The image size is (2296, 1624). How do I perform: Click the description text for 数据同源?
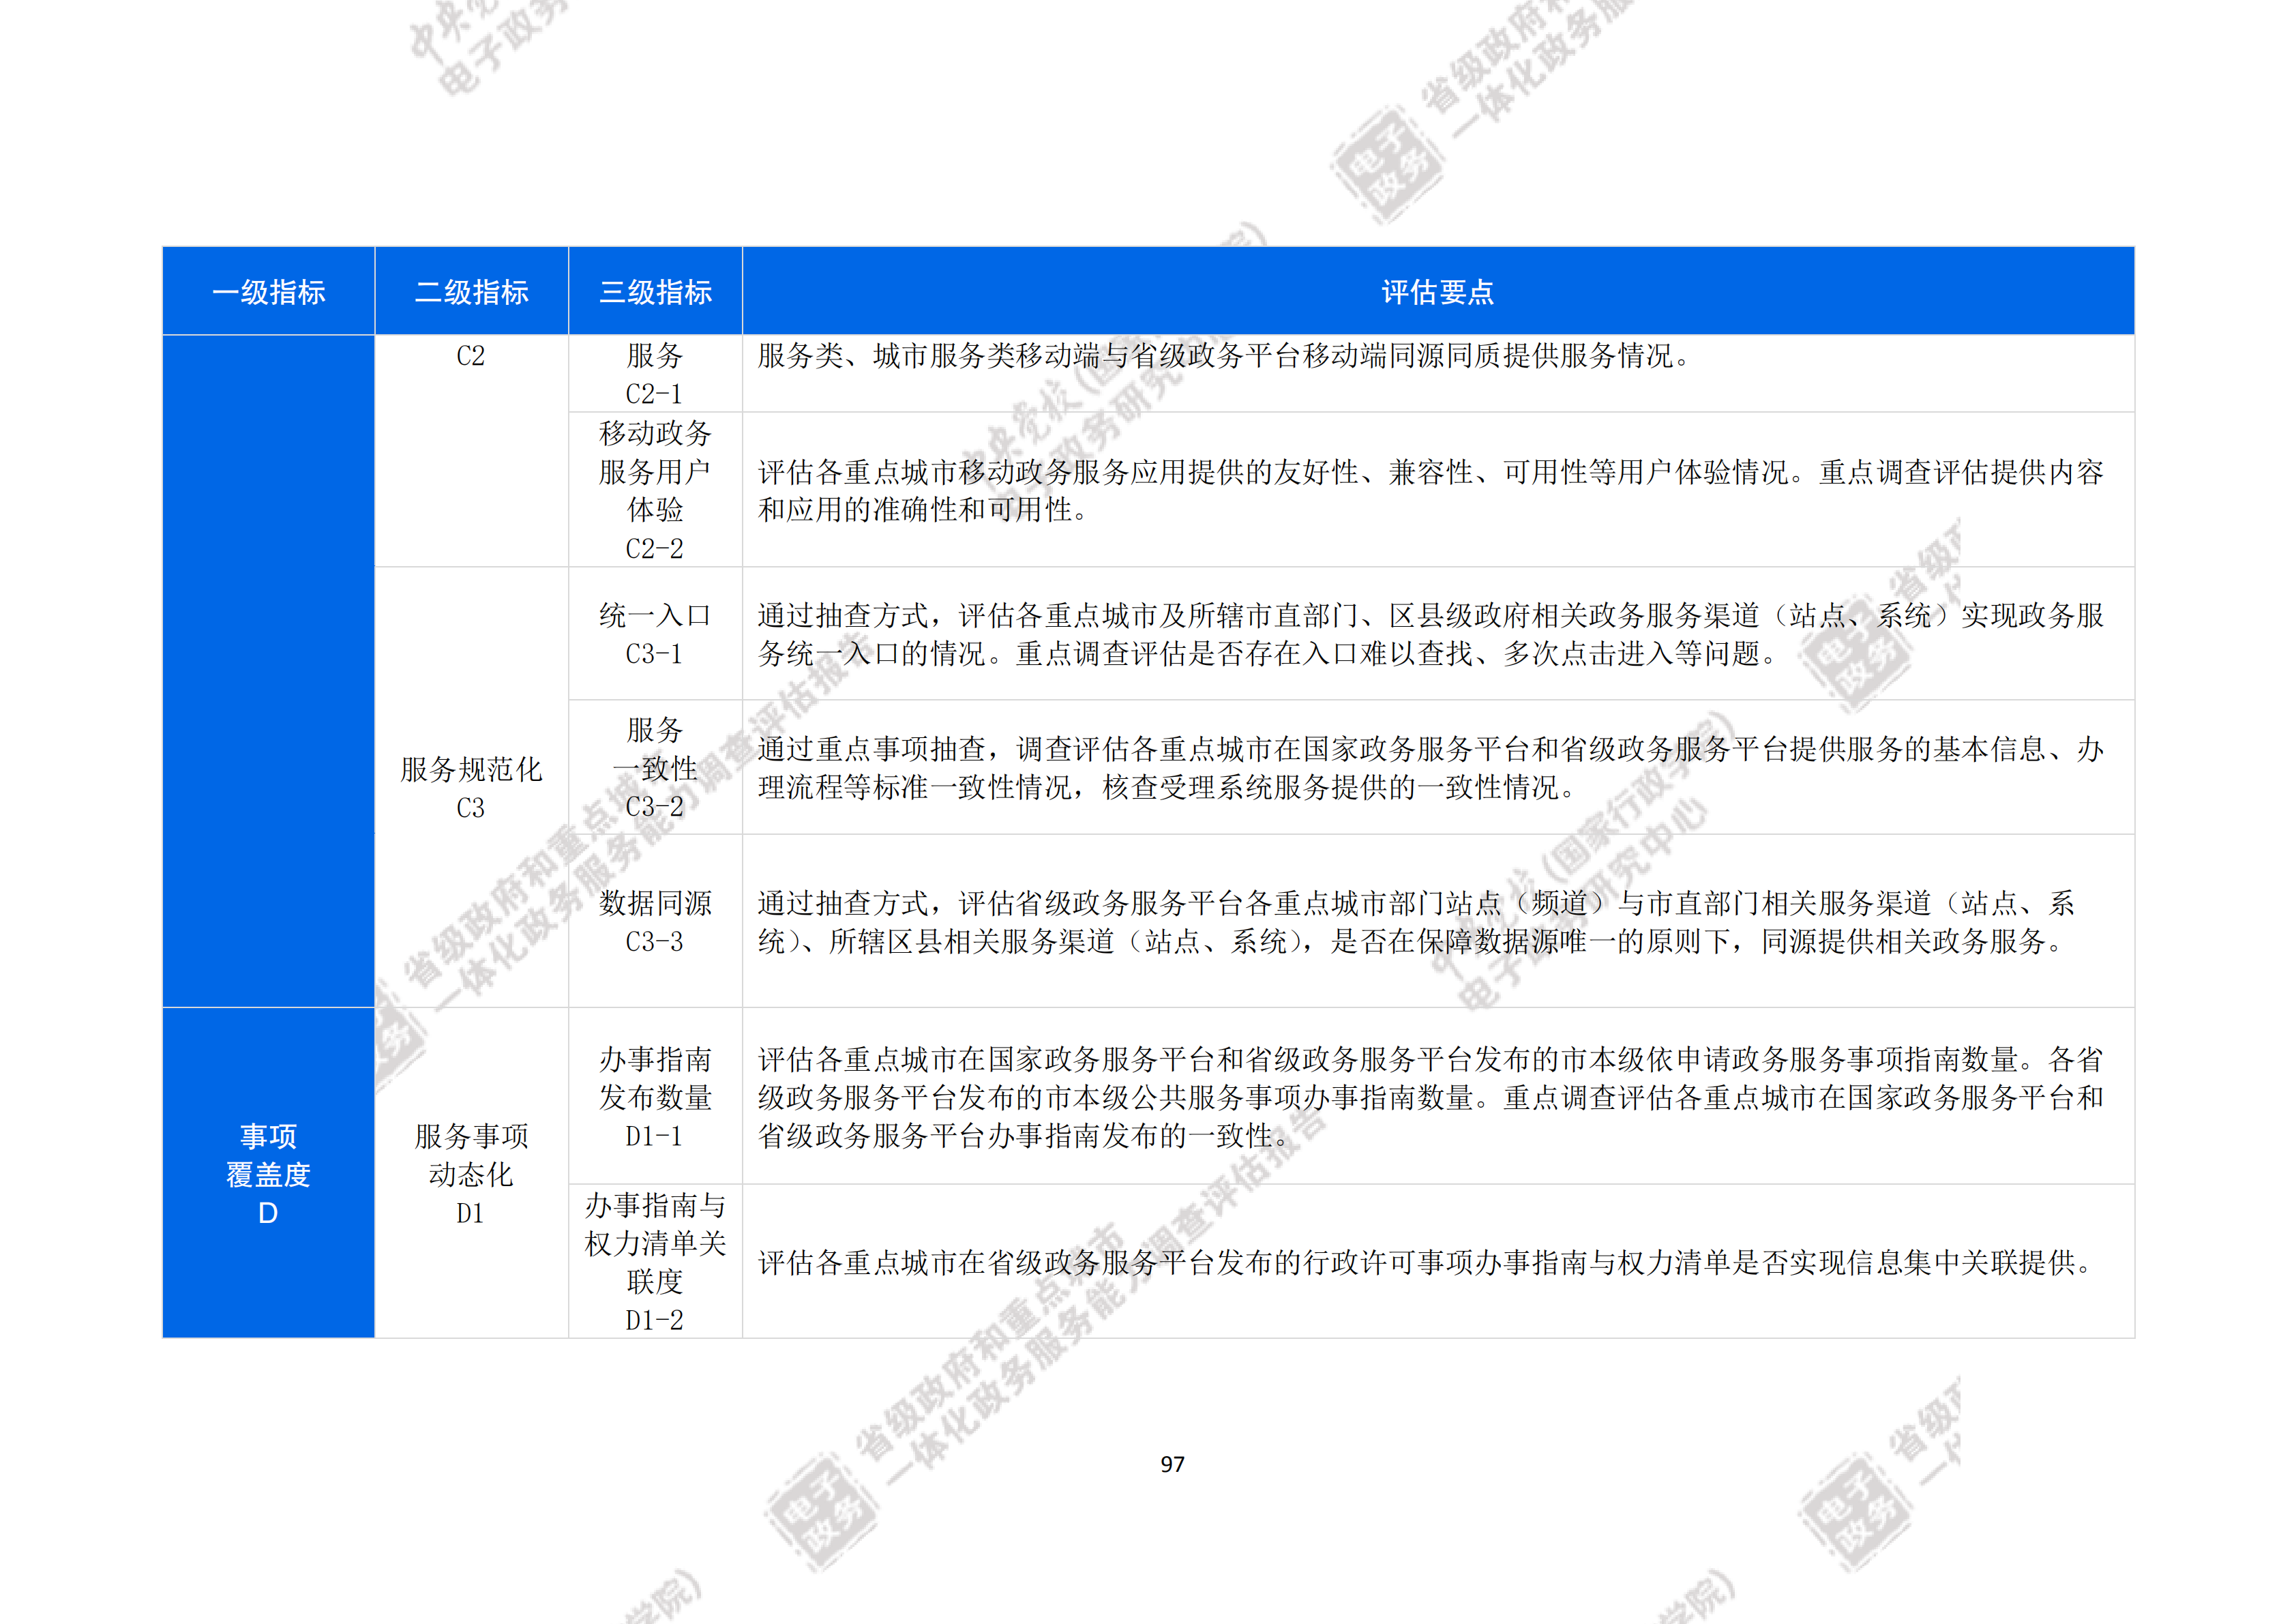pyautogui.click(x=1415, y=921)
